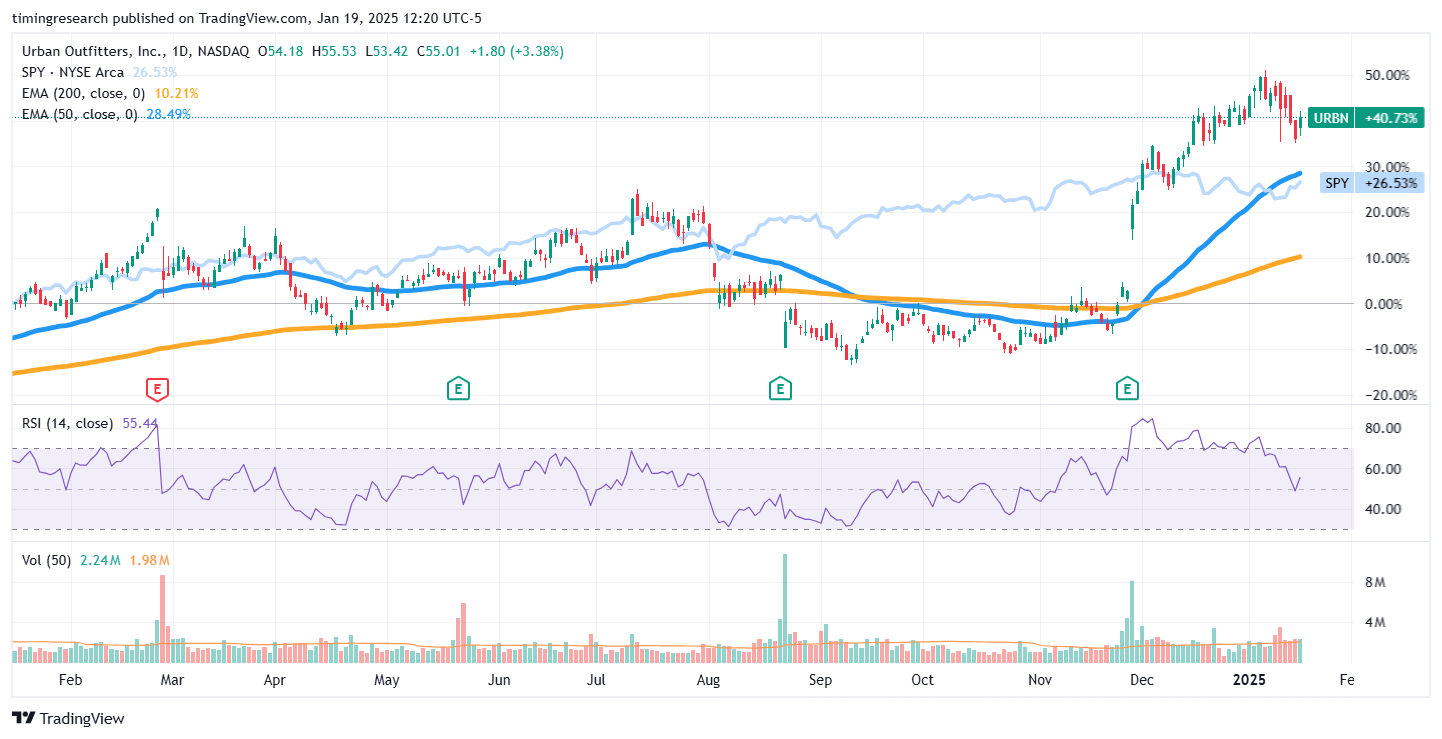This screenshot has height=739, width=1442.
Task: Click the earnings E marker near late November
Action: [x=1128, y=389]
